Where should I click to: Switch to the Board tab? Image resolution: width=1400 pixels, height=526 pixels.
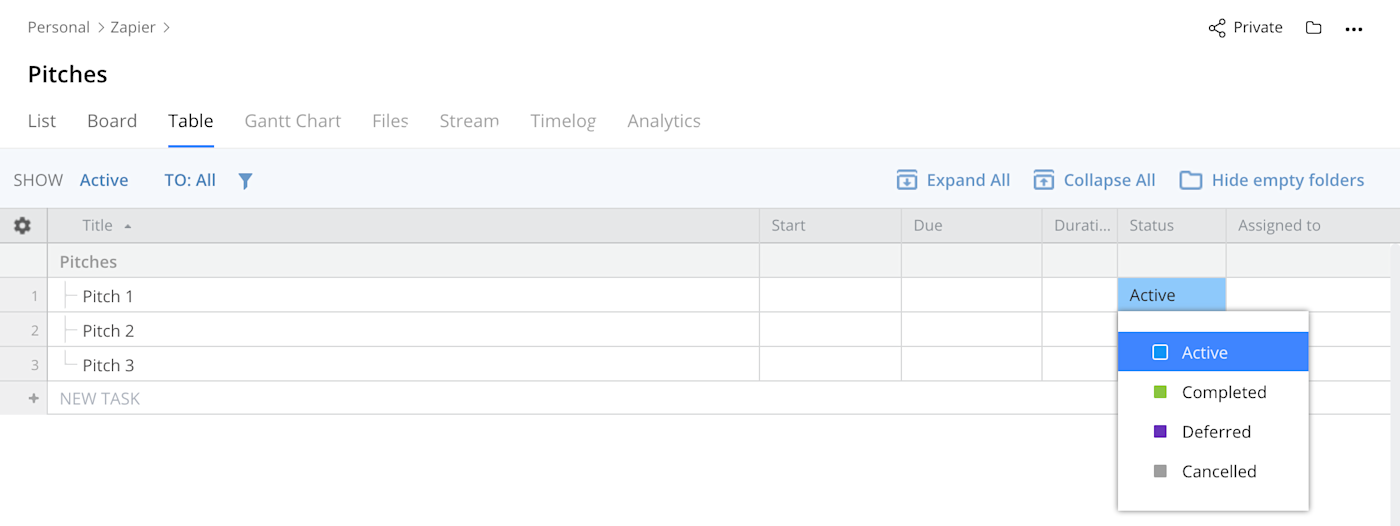point(112,121)
